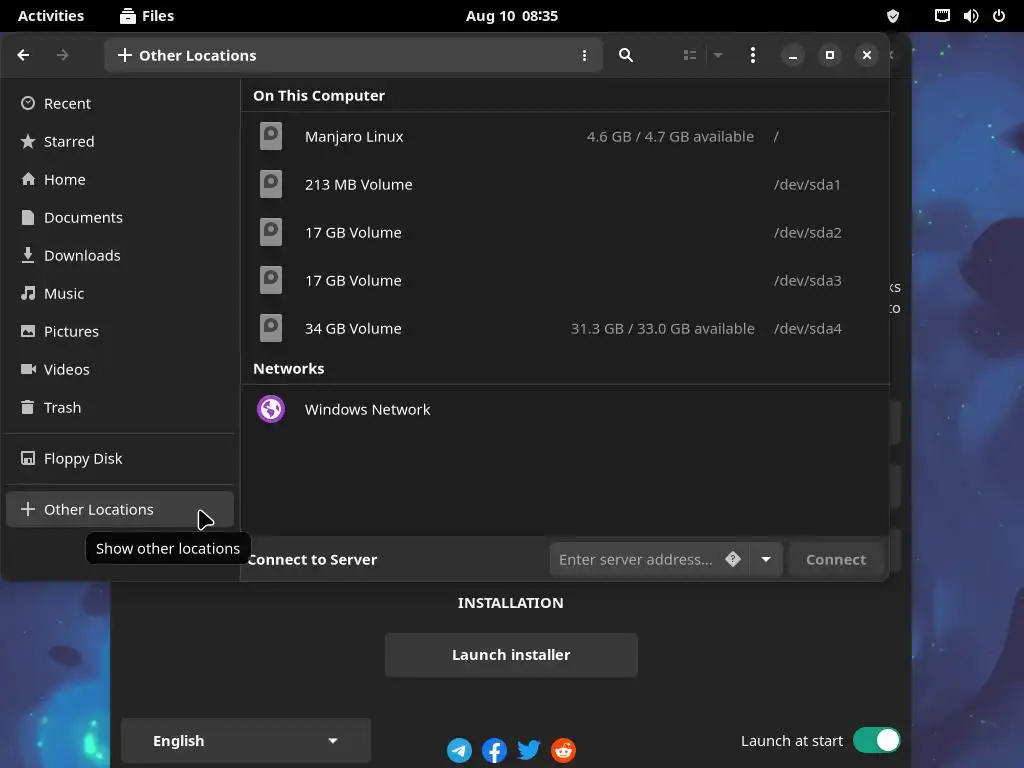1024x768 pixels.
Task: Open the English language dropdown
Action: (x=246, y=741)
